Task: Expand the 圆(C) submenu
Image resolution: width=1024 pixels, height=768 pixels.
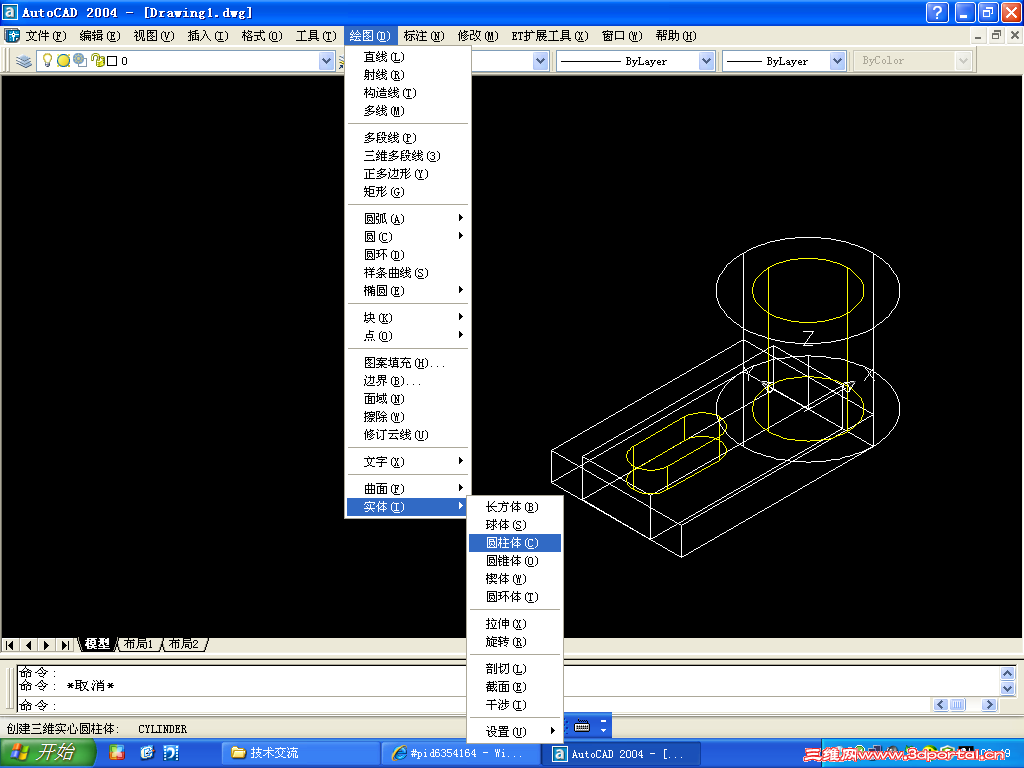Action: 408,237
